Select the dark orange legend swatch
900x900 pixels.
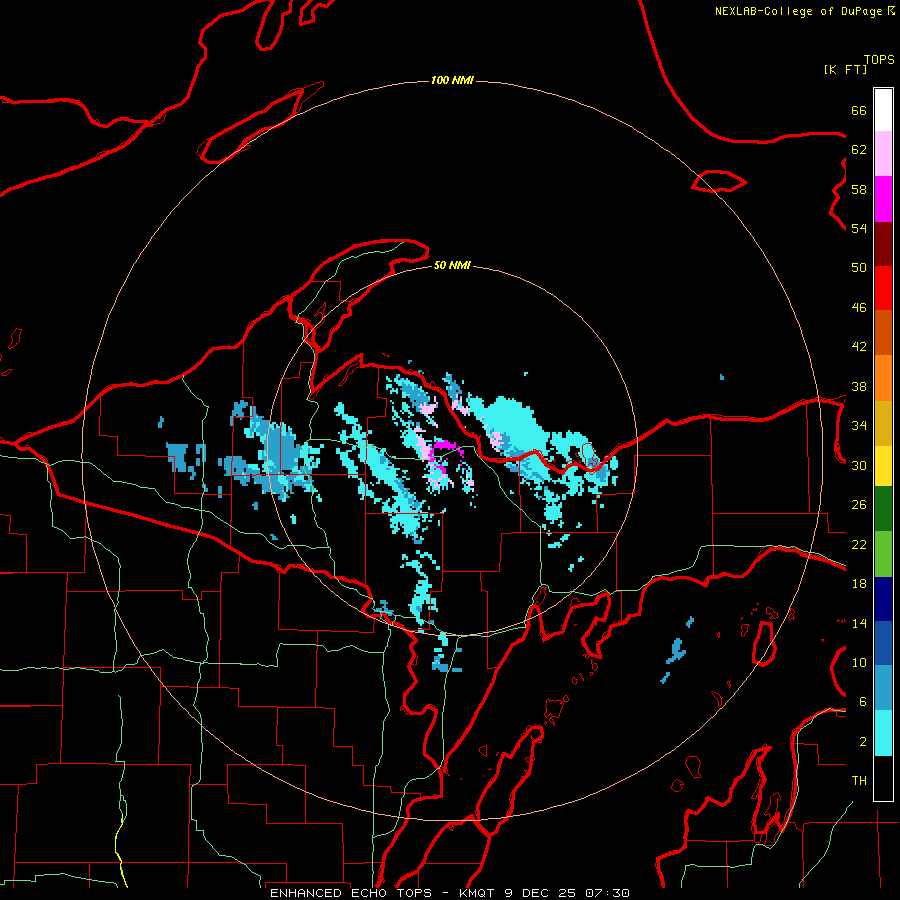883,332
